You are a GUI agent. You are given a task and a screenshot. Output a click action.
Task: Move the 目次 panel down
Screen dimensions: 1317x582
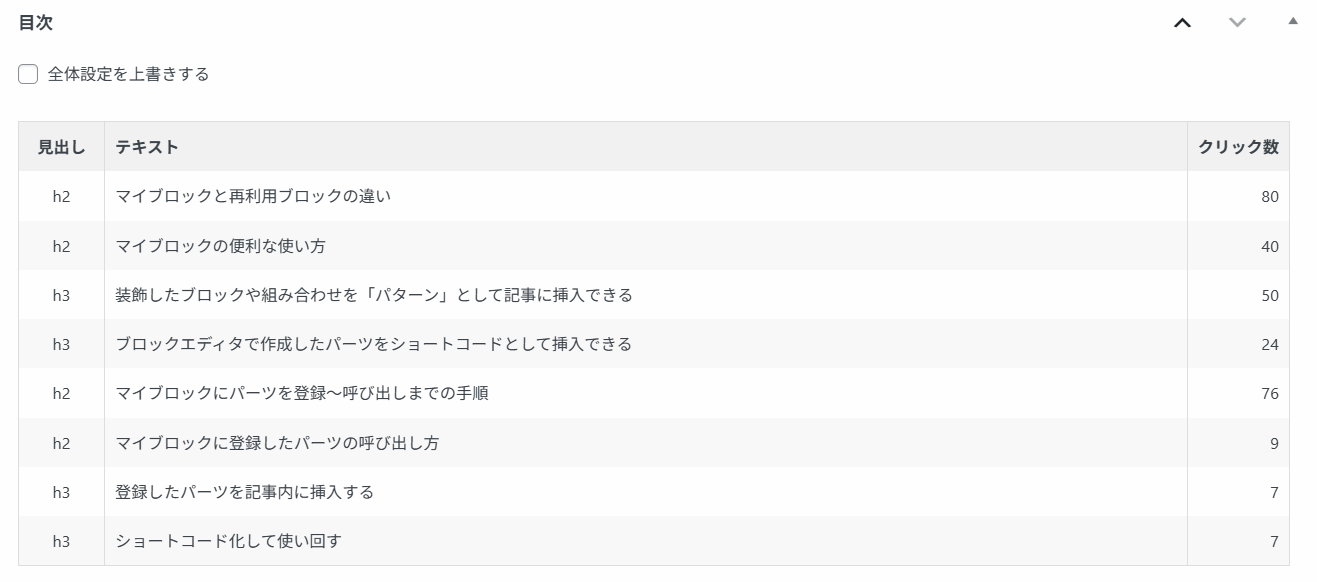pyautogui.click(x=1237, y=23)
